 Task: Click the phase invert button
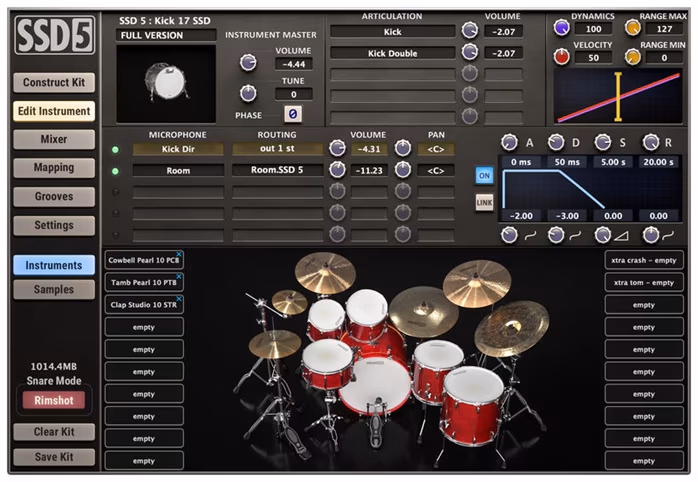click(x=293, y=115)
